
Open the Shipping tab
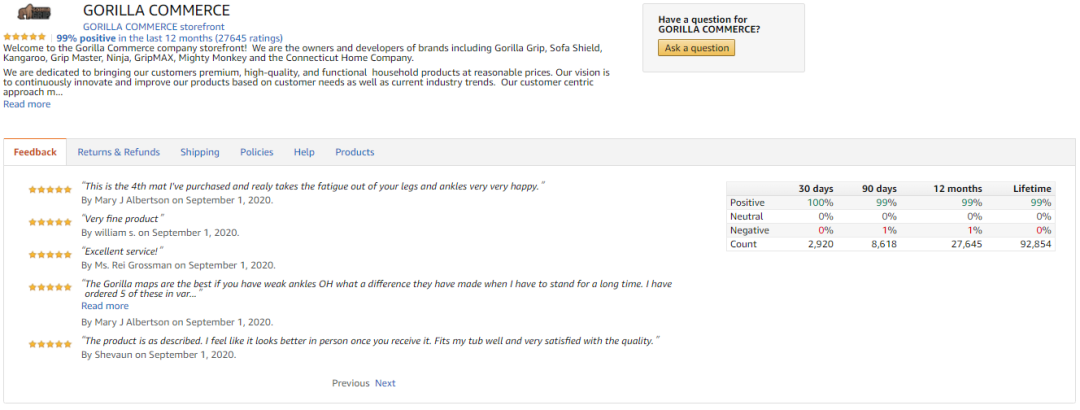coord(200,152)
